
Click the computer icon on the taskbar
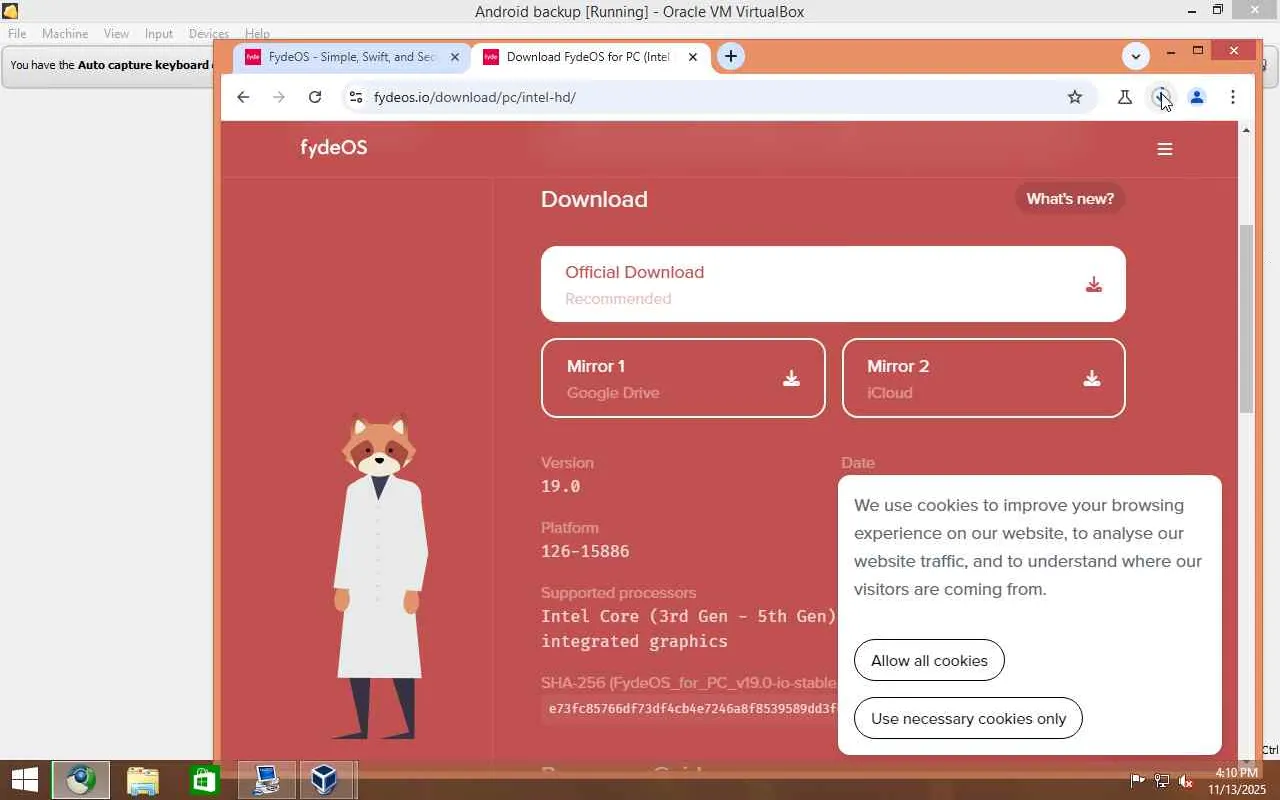click(265, 780)
